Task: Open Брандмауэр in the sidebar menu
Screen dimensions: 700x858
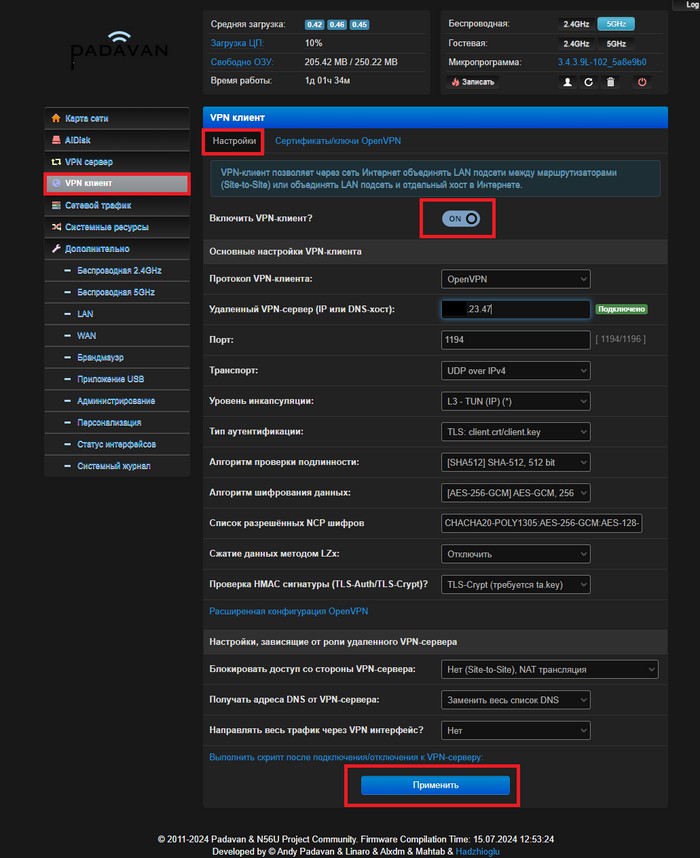Action: (100, 357)
